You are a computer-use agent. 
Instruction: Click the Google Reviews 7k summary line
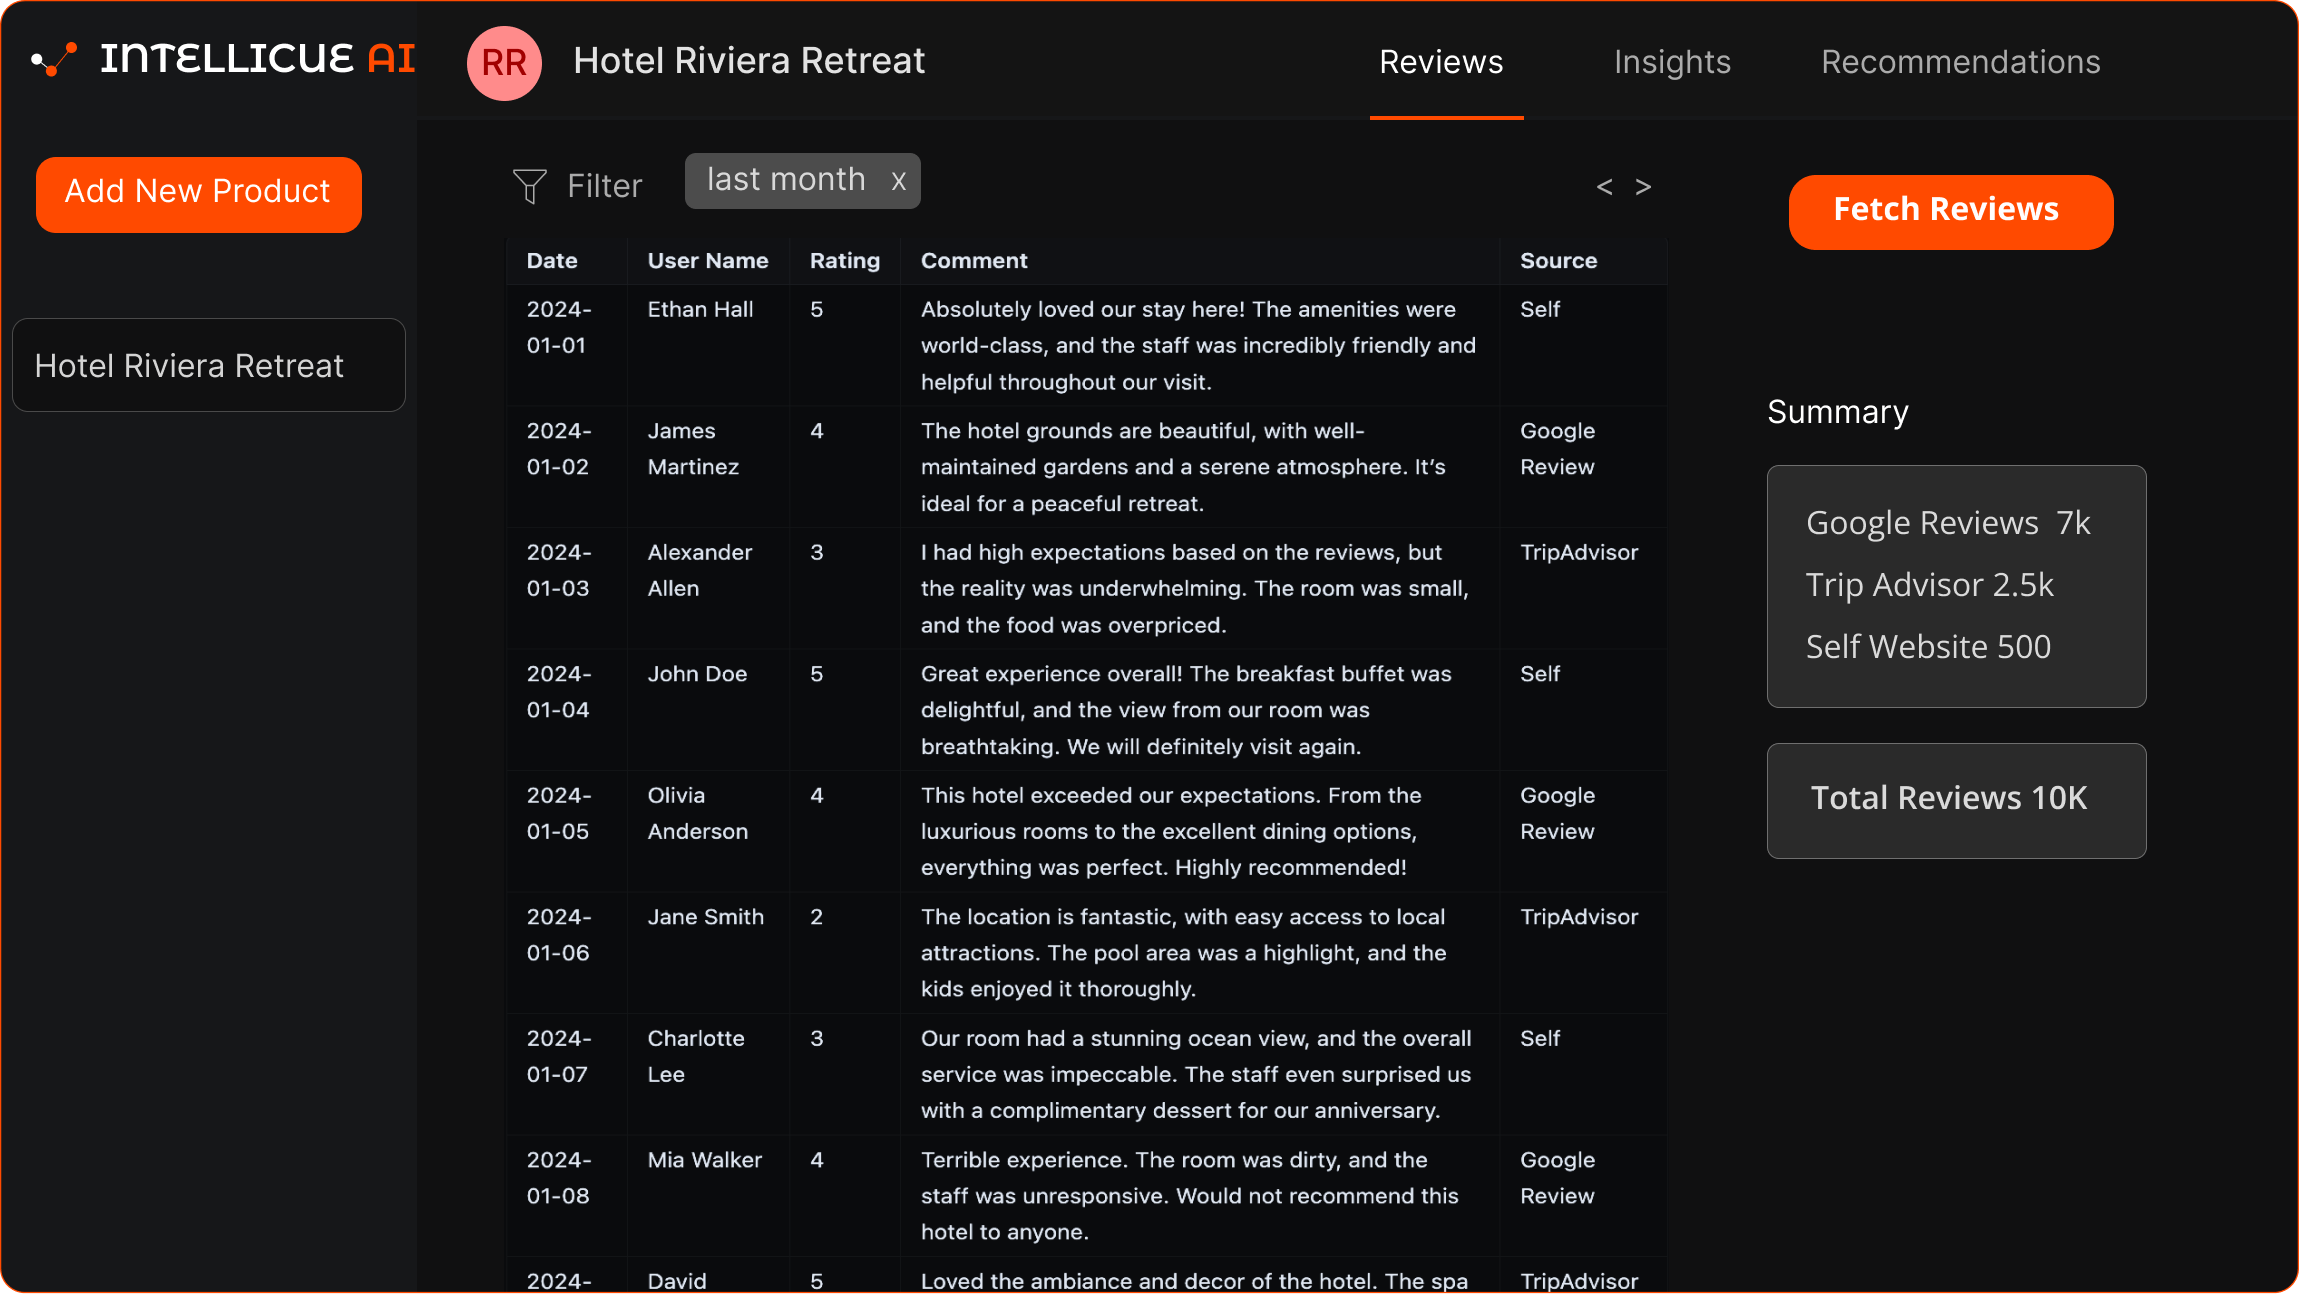(x=1948, y=523)
